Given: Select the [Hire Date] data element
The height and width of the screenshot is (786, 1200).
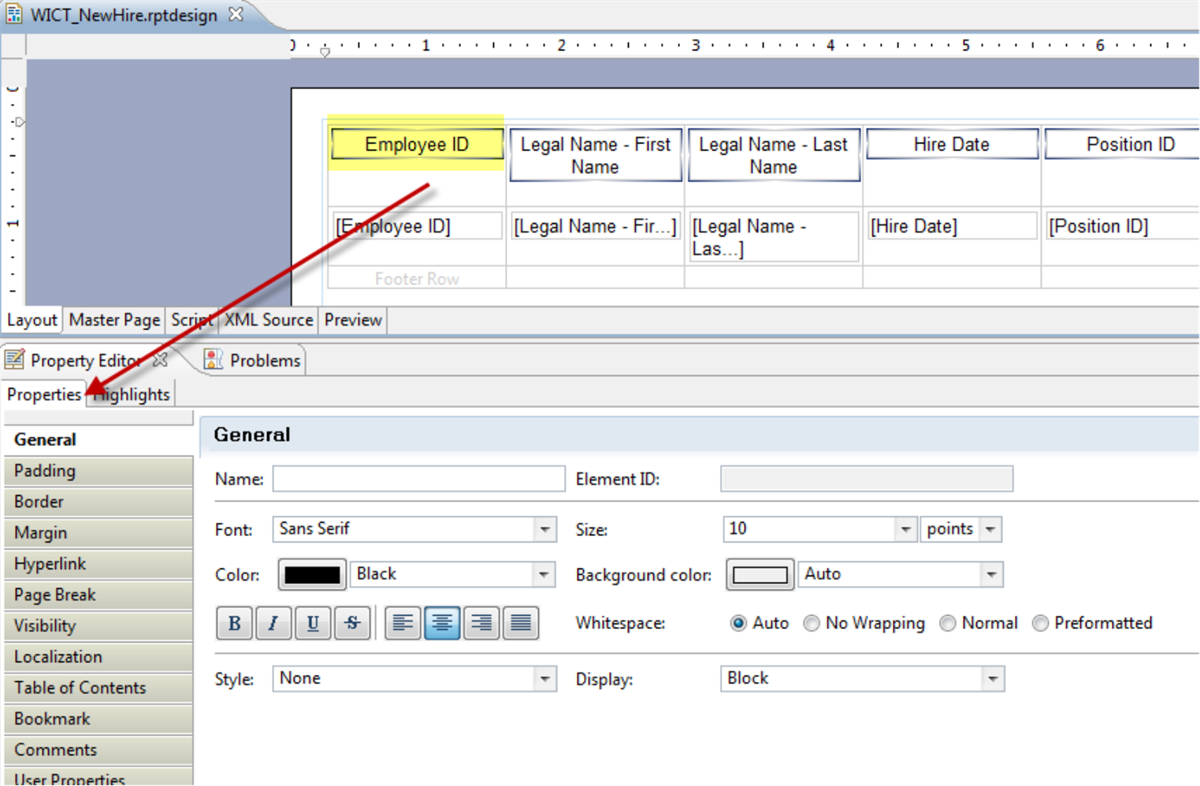Looking at the screenshot, I should tap(951, 226).
